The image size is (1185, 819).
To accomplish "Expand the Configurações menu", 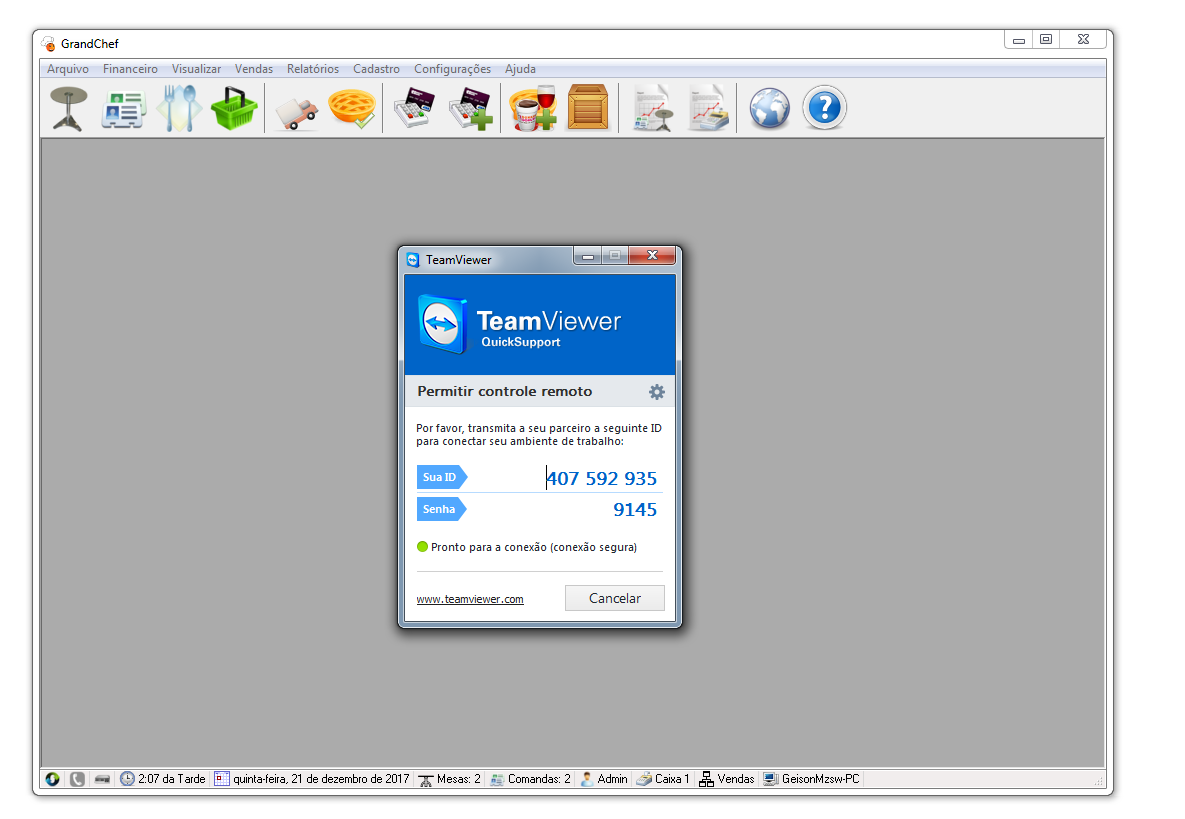I will click(x=452, y=69).
